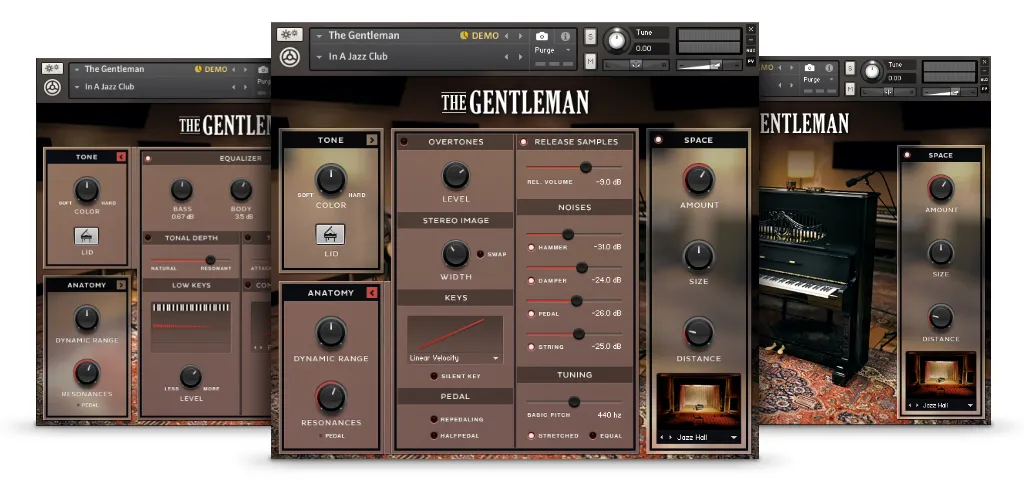The height and width of the screenshot is (483, 1024).
Task: Open Jazz Hall dropdown in center window
Action: click(734, 437)
